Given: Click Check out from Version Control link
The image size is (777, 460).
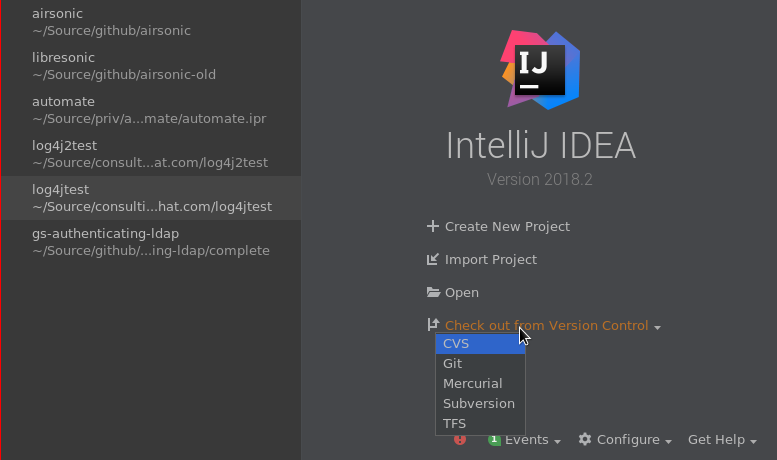Looking at the screenshot, I should pyautogui.click(x=546, y=326).
